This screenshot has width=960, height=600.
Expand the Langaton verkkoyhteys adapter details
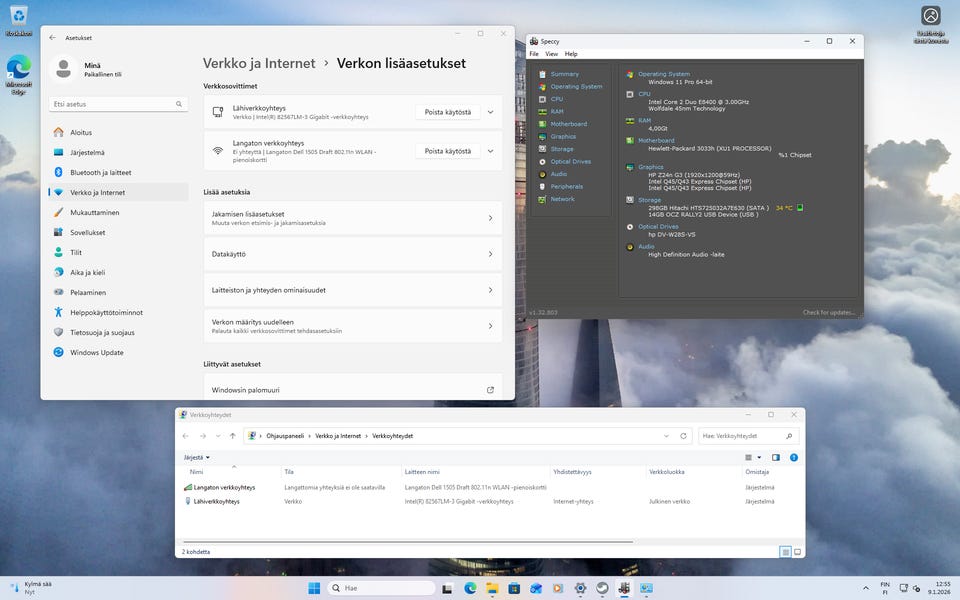(490, 151)
